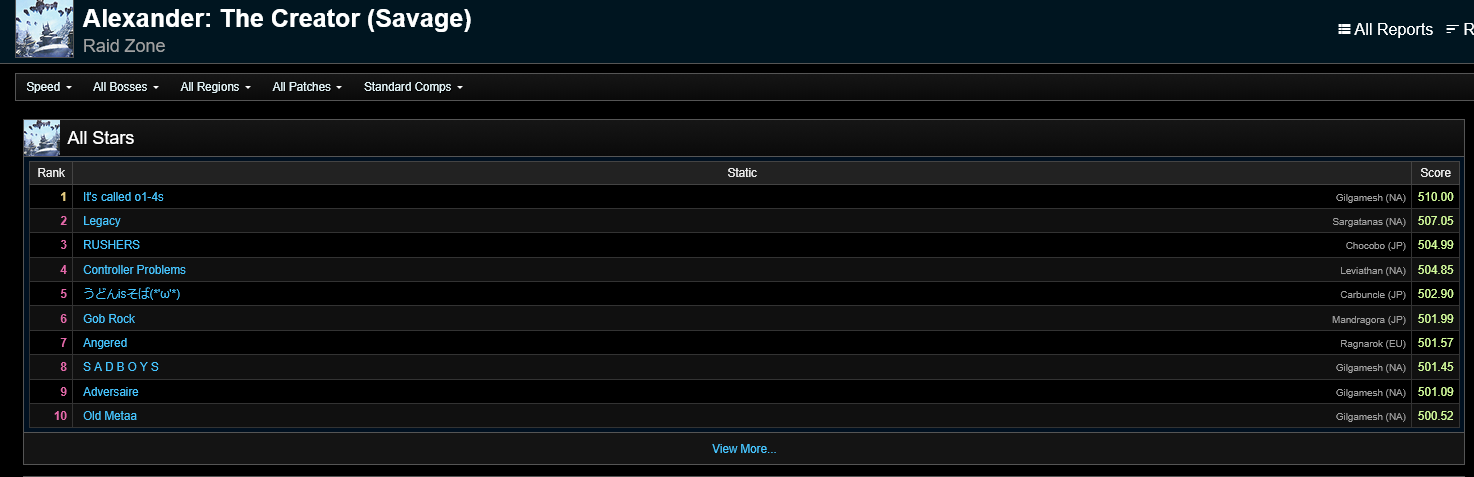
Task: Click rank number 10
Action: coord(61,416)
